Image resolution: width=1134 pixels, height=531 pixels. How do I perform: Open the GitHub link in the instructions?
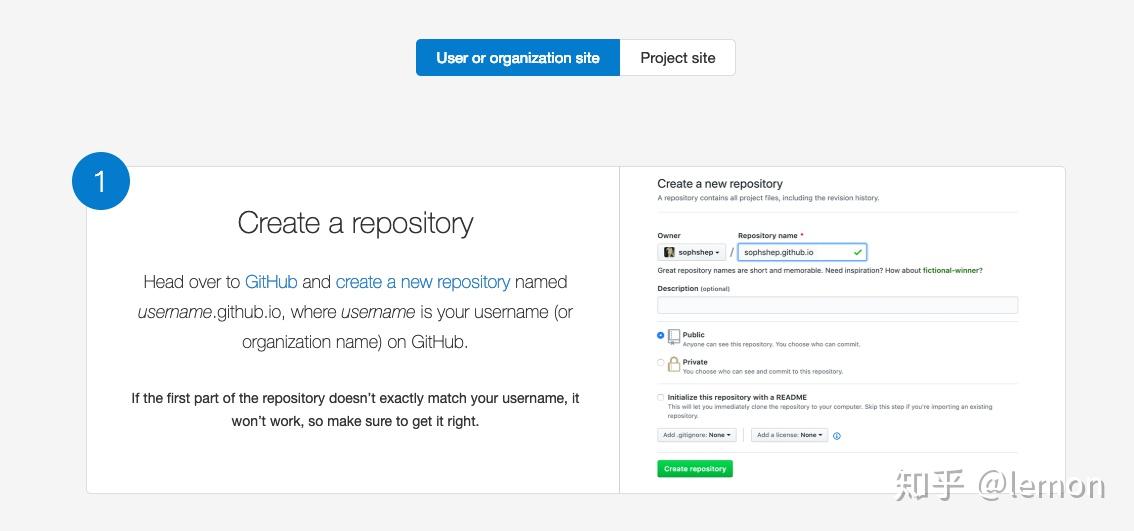click(271, 281)
